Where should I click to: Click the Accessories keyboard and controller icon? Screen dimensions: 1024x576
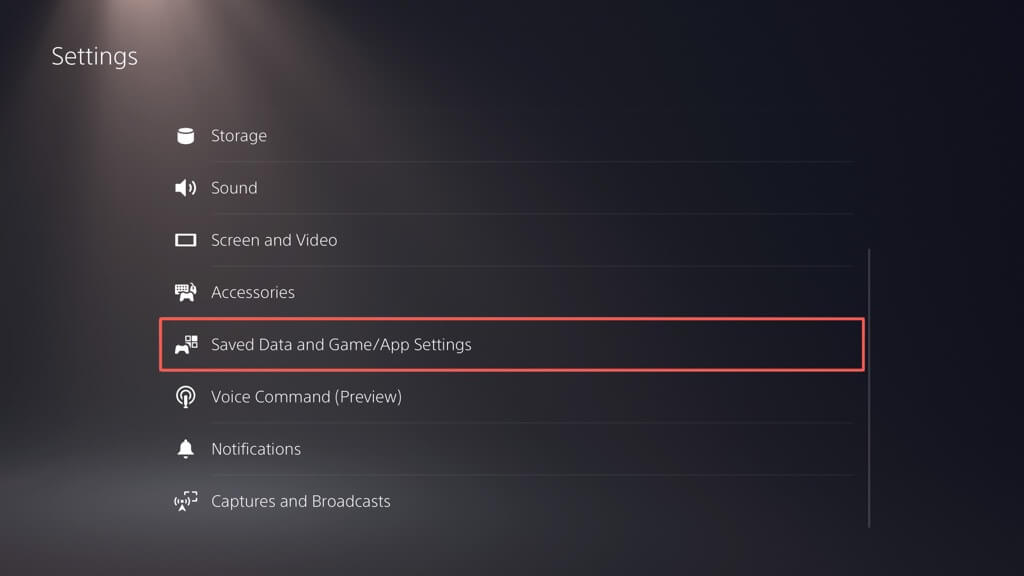click(x=185, y=292)
